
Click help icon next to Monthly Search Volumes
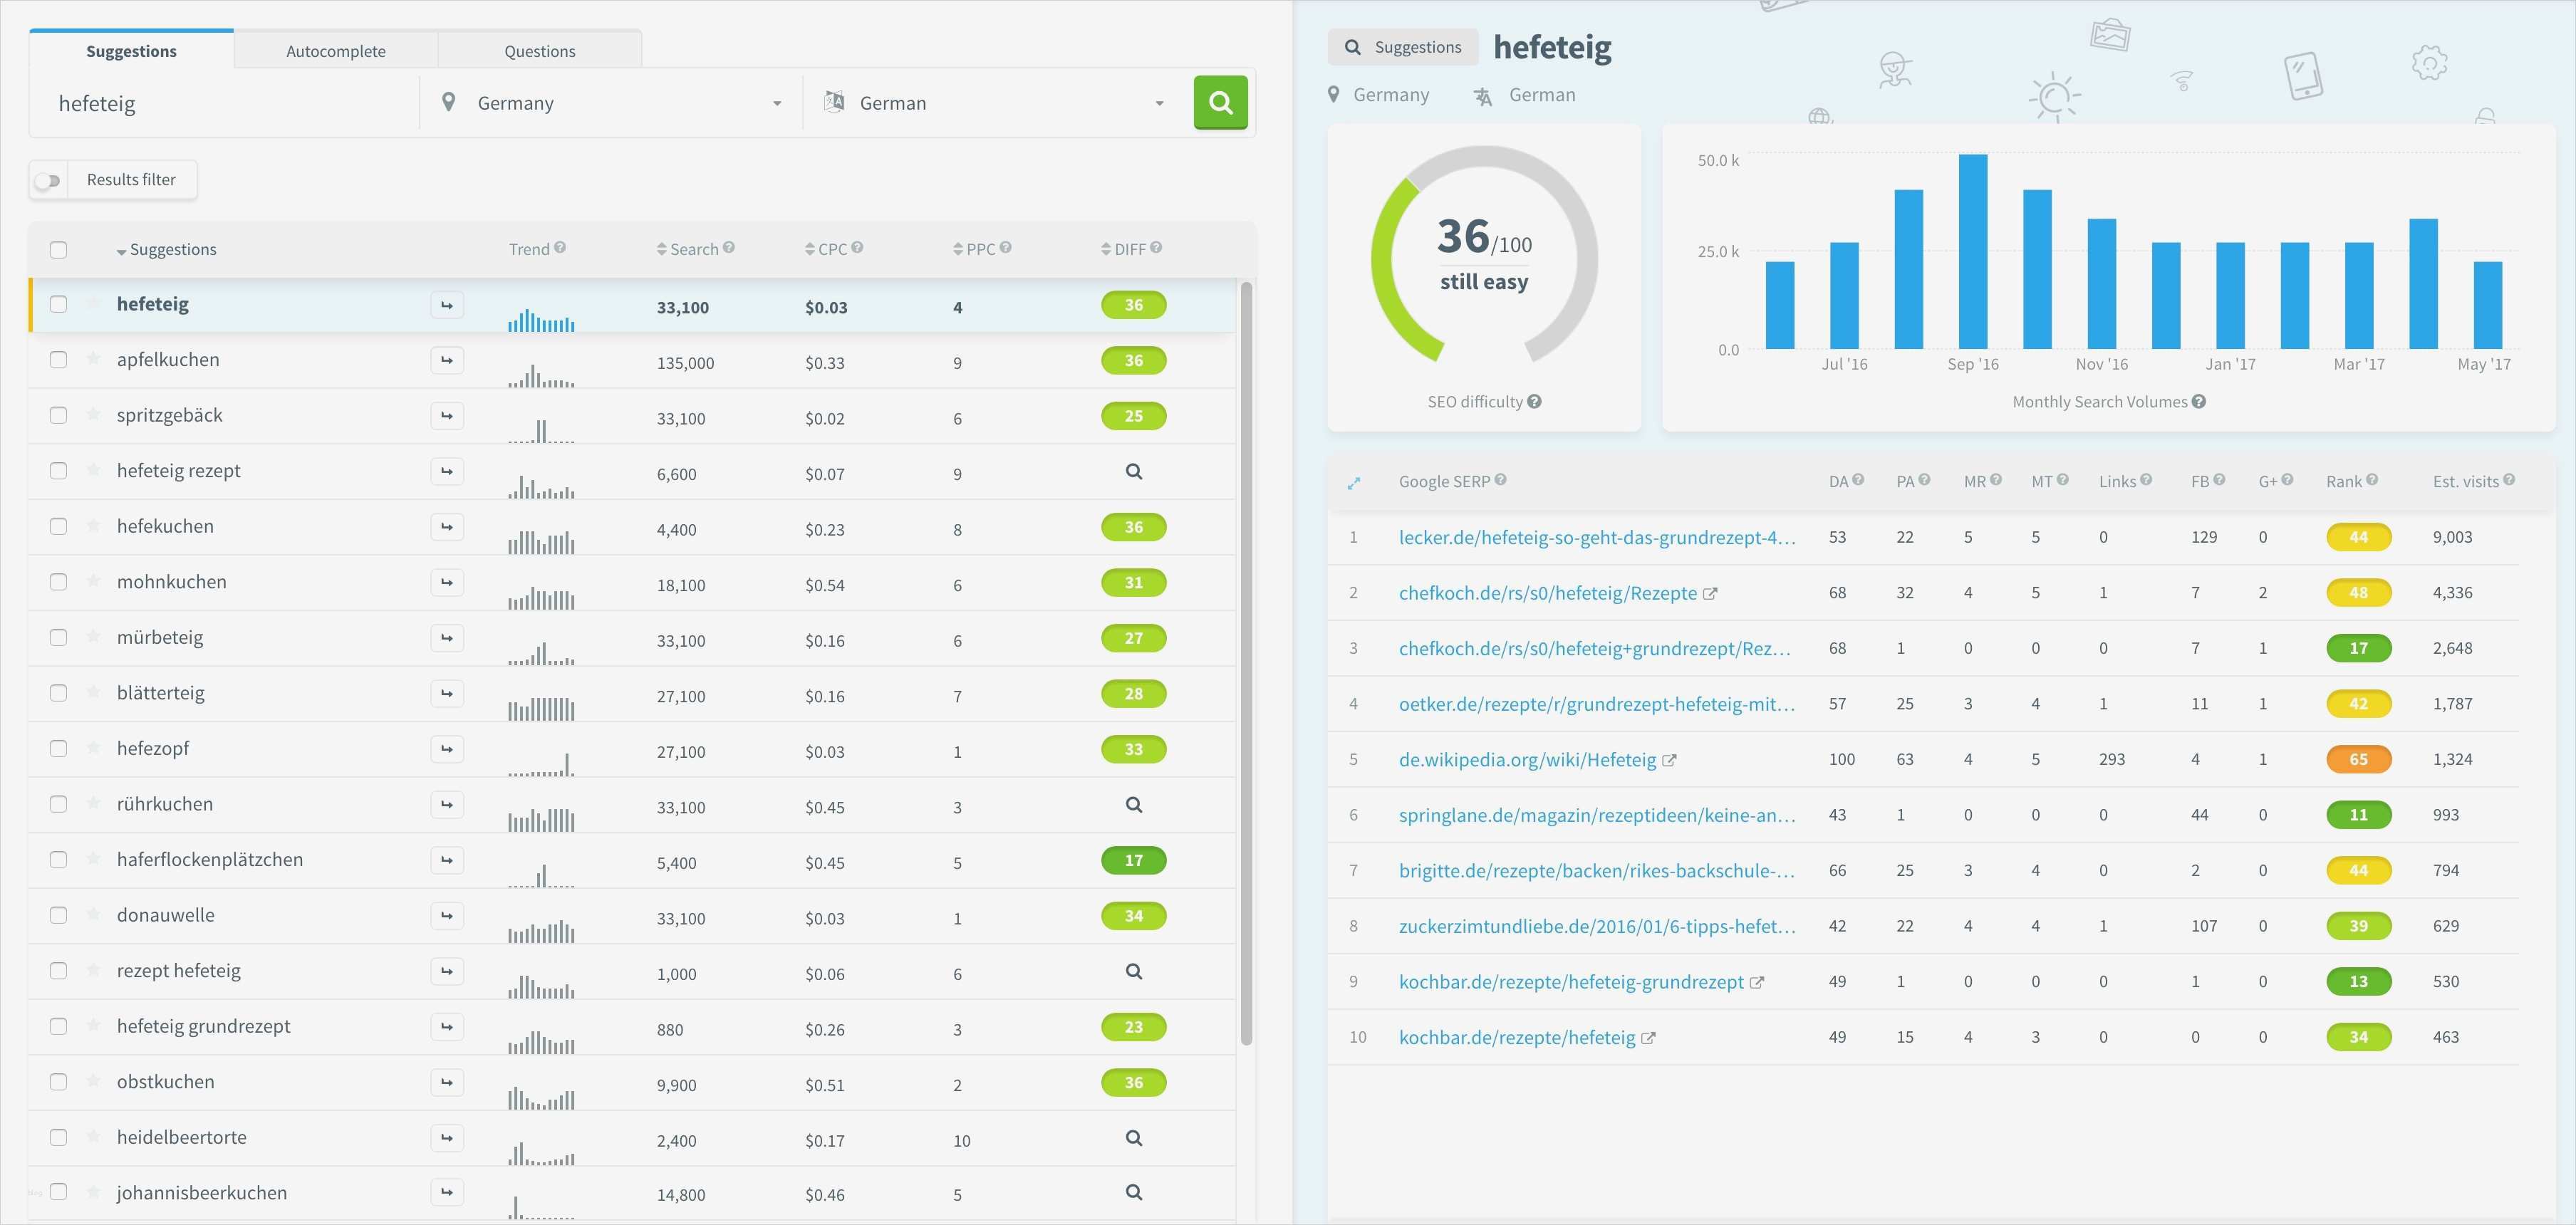pyautogui.click(x=2199, y=401)
